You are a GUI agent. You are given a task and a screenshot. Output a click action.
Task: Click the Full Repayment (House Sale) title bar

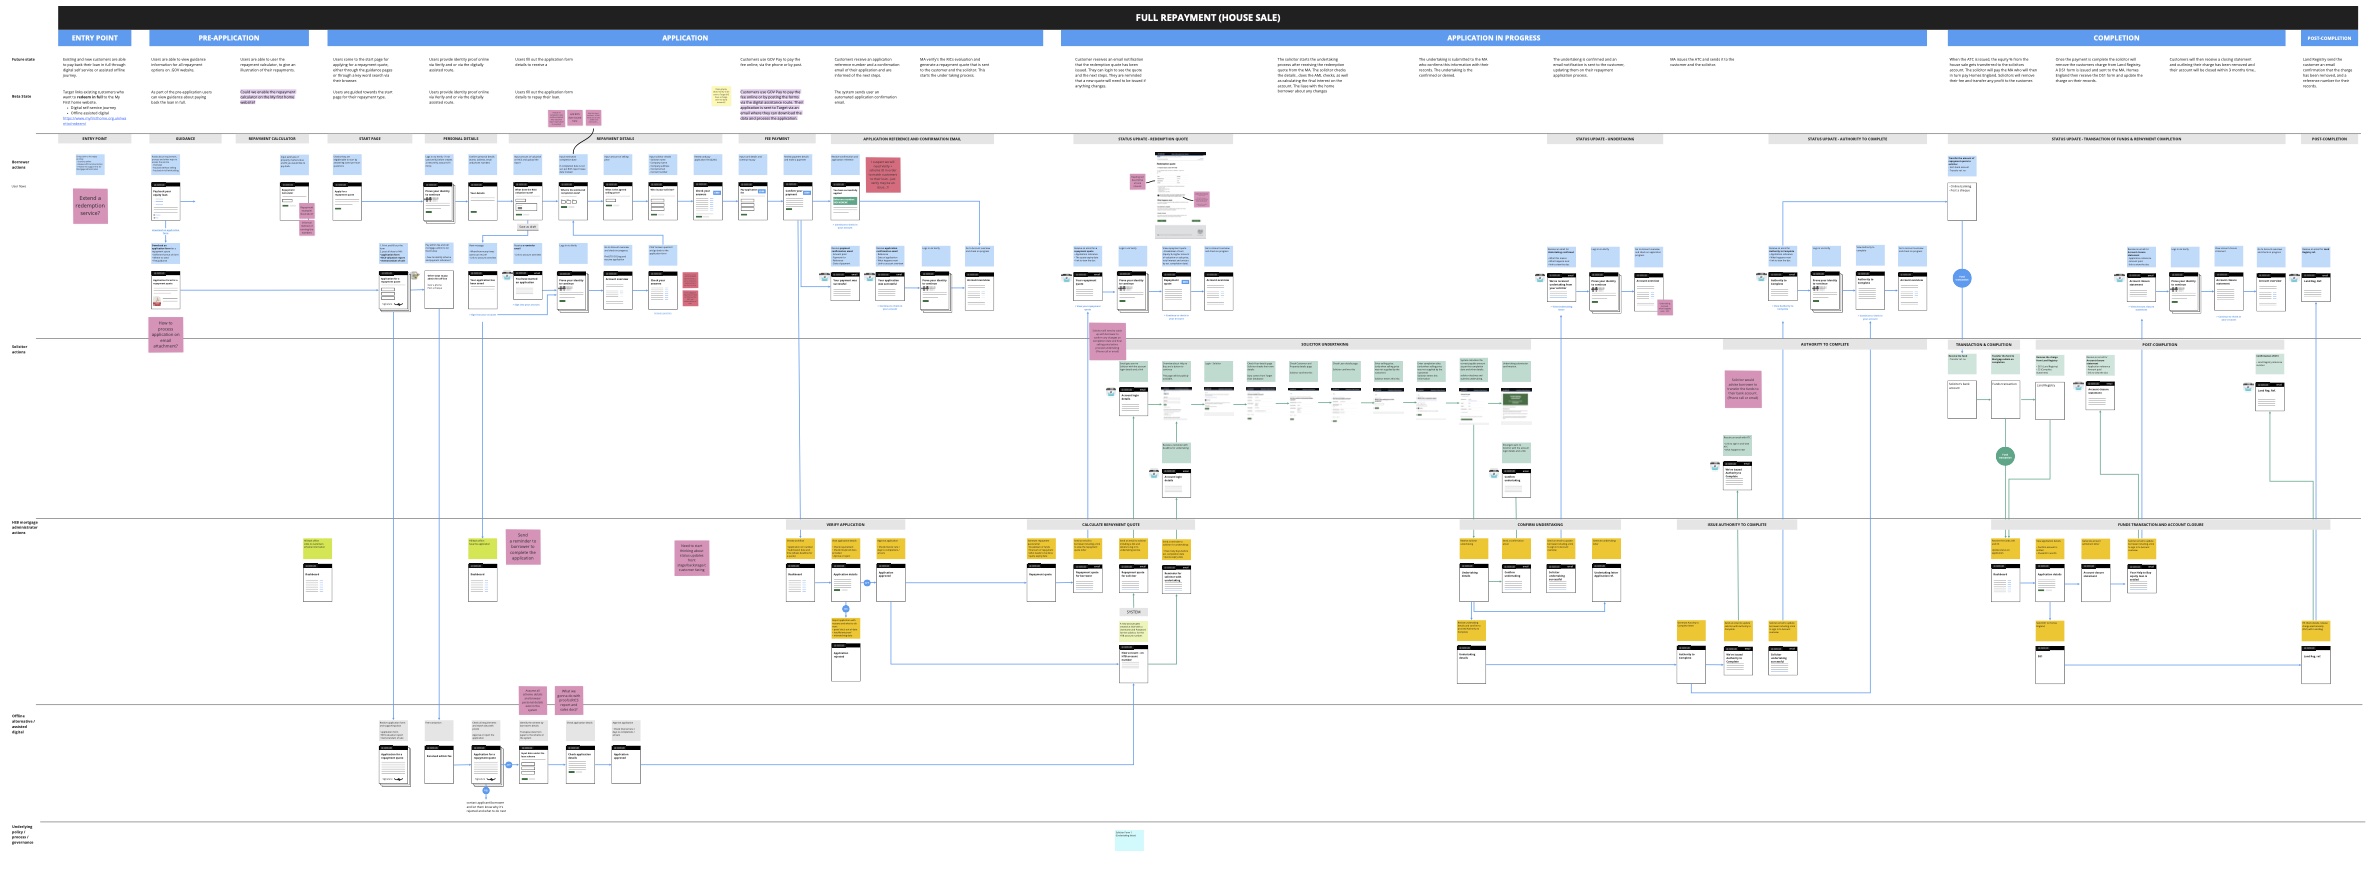pyautogui.click(x=1207, y=17)
